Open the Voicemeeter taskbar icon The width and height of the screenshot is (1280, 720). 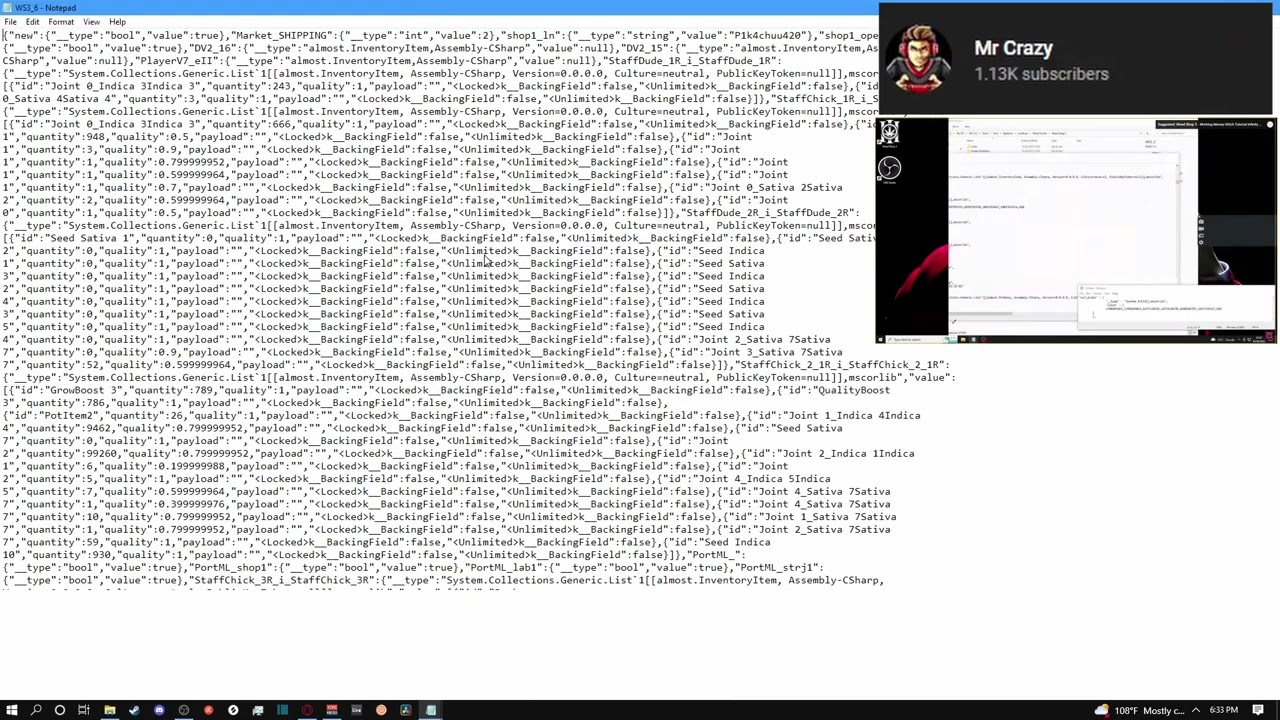coord(332,710)
